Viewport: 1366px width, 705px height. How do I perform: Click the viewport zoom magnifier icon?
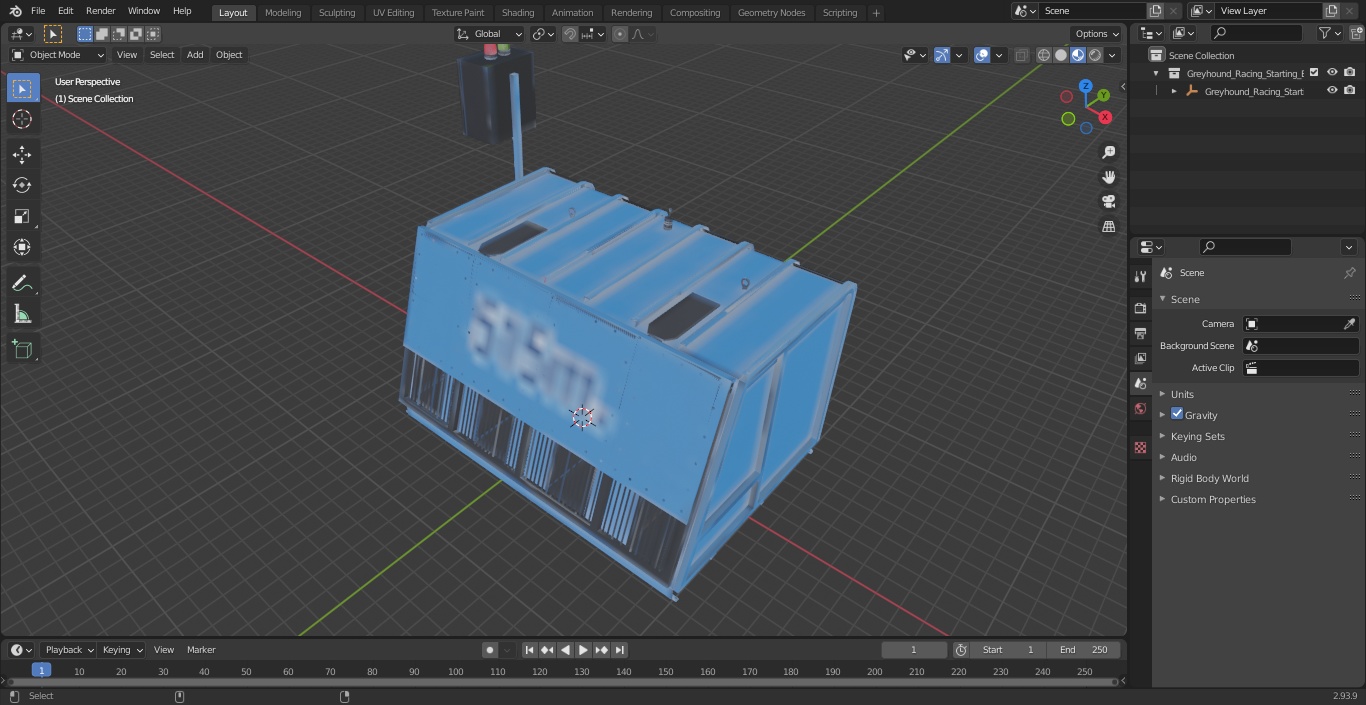(1108, 152)
